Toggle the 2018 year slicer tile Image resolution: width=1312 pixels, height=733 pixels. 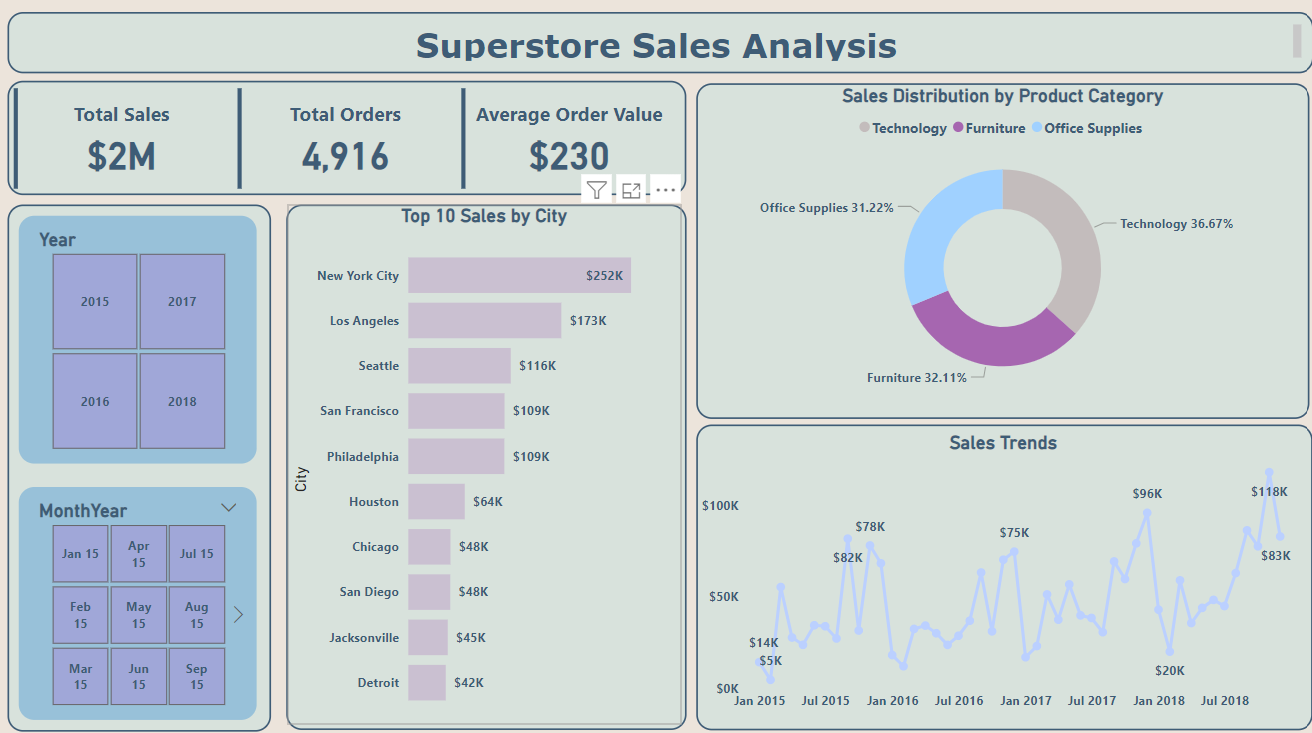pos(182,401)
